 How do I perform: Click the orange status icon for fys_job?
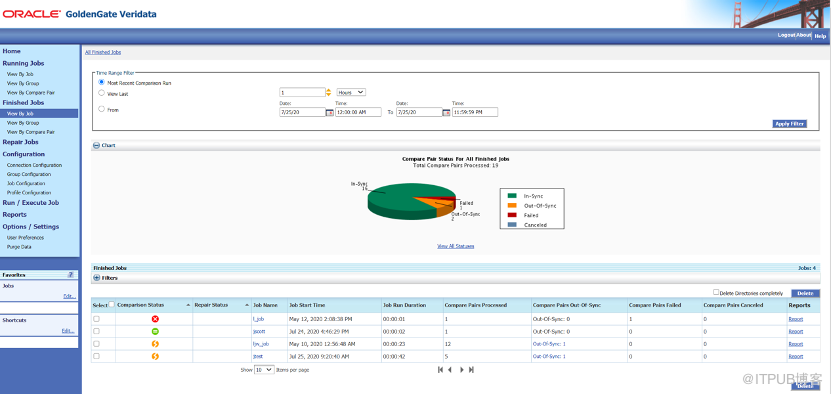pos(155,344)
